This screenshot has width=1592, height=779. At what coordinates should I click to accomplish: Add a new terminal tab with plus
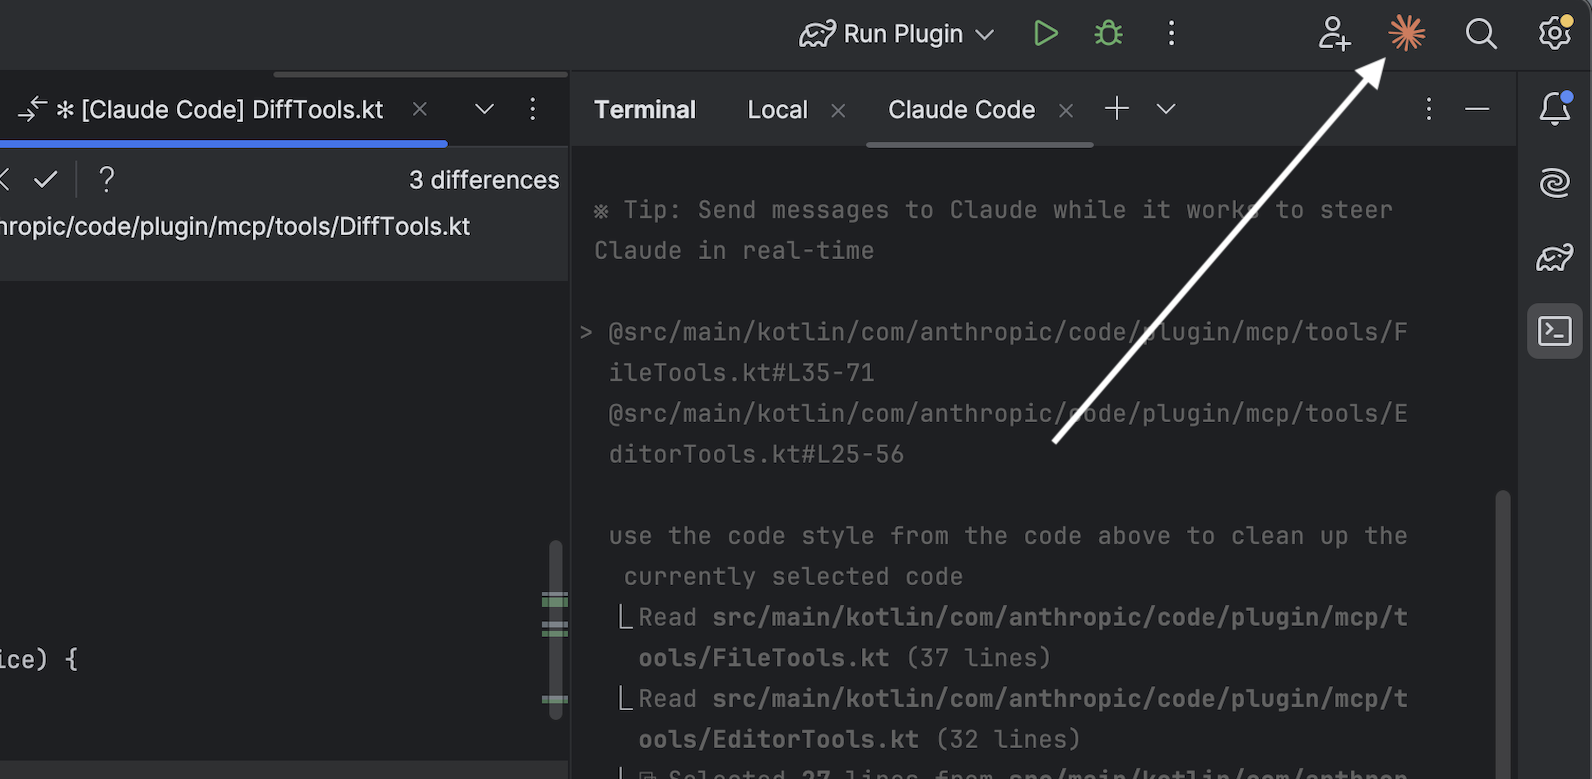point(1117,108)
